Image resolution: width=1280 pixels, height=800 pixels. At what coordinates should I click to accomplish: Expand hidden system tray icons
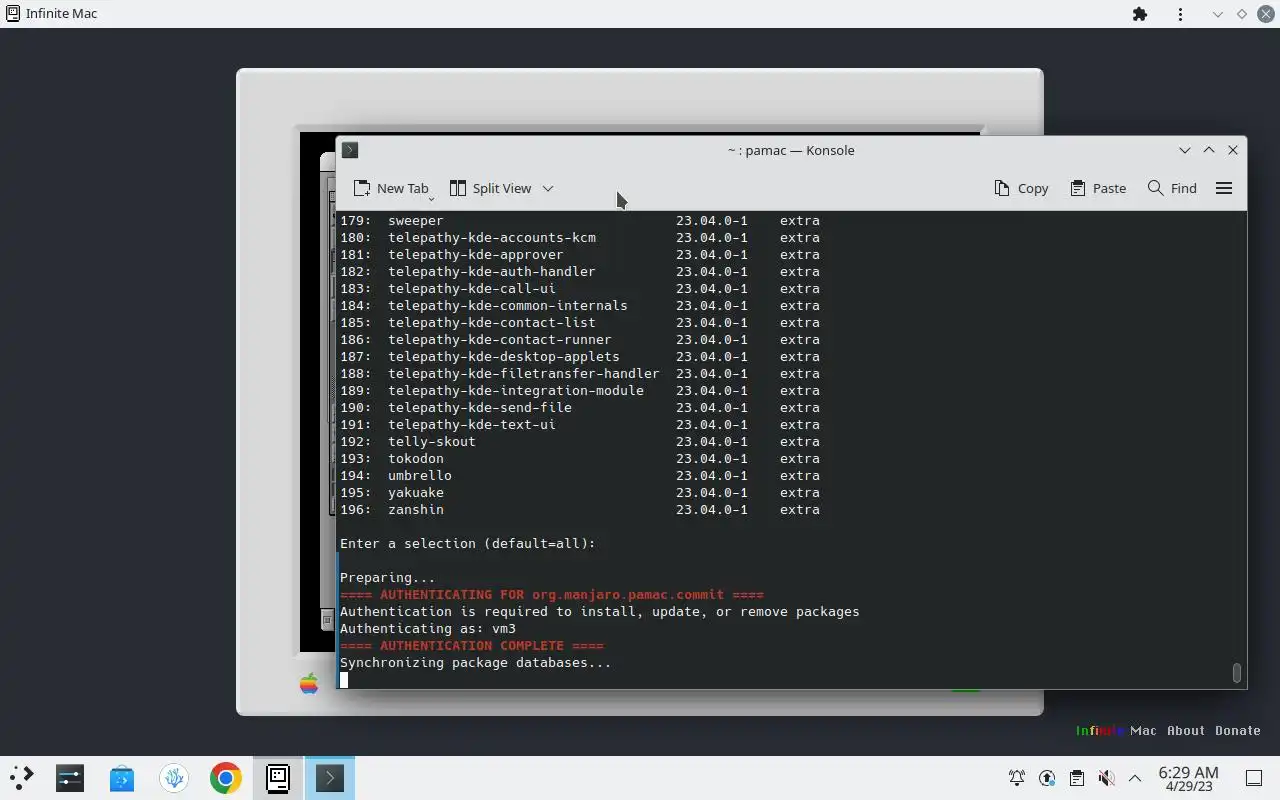pos(1135,778)
